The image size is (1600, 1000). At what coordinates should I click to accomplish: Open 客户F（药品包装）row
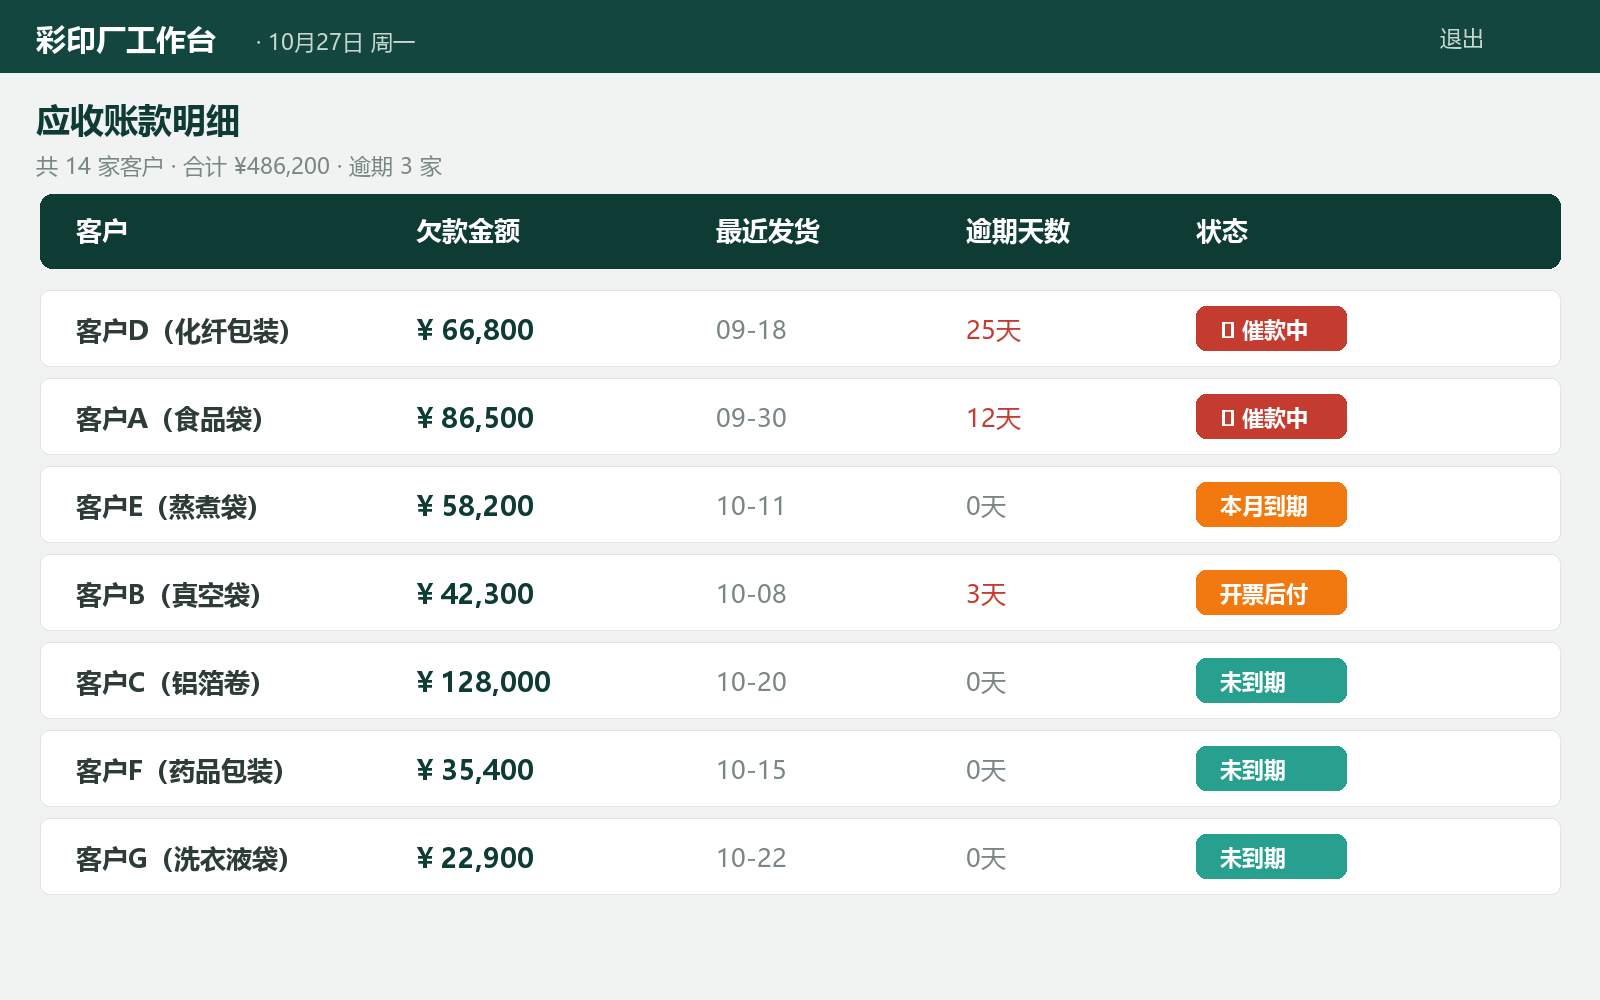click(800, 769)
